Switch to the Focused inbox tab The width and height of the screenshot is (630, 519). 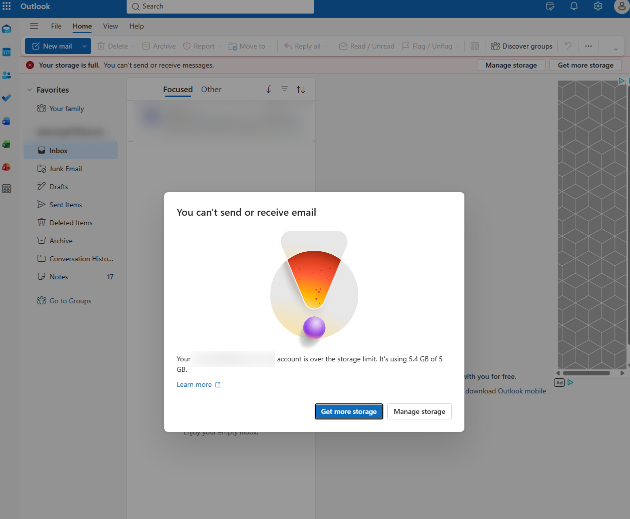(x=178, y=89)
